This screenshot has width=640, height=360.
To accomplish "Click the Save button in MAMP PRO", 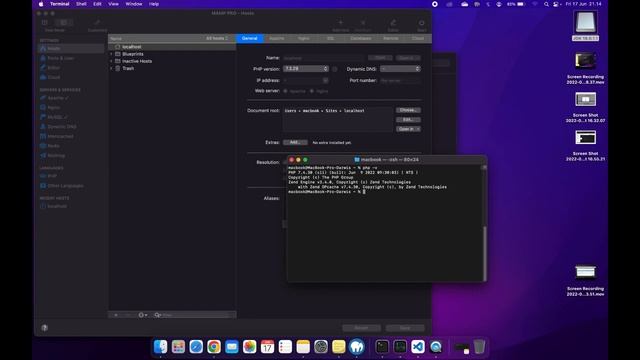I will (405, 328).
